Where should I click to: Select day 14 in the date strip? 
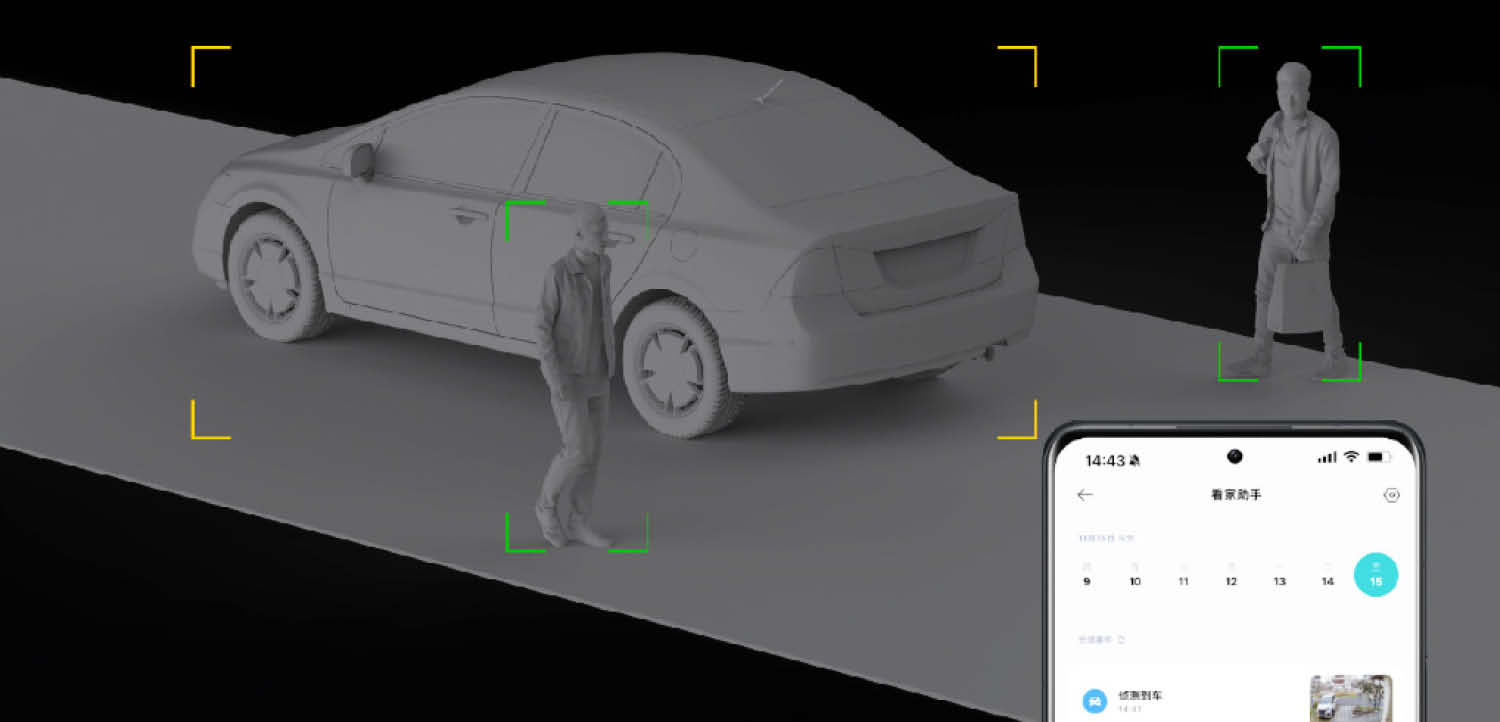pos(1328,576)
